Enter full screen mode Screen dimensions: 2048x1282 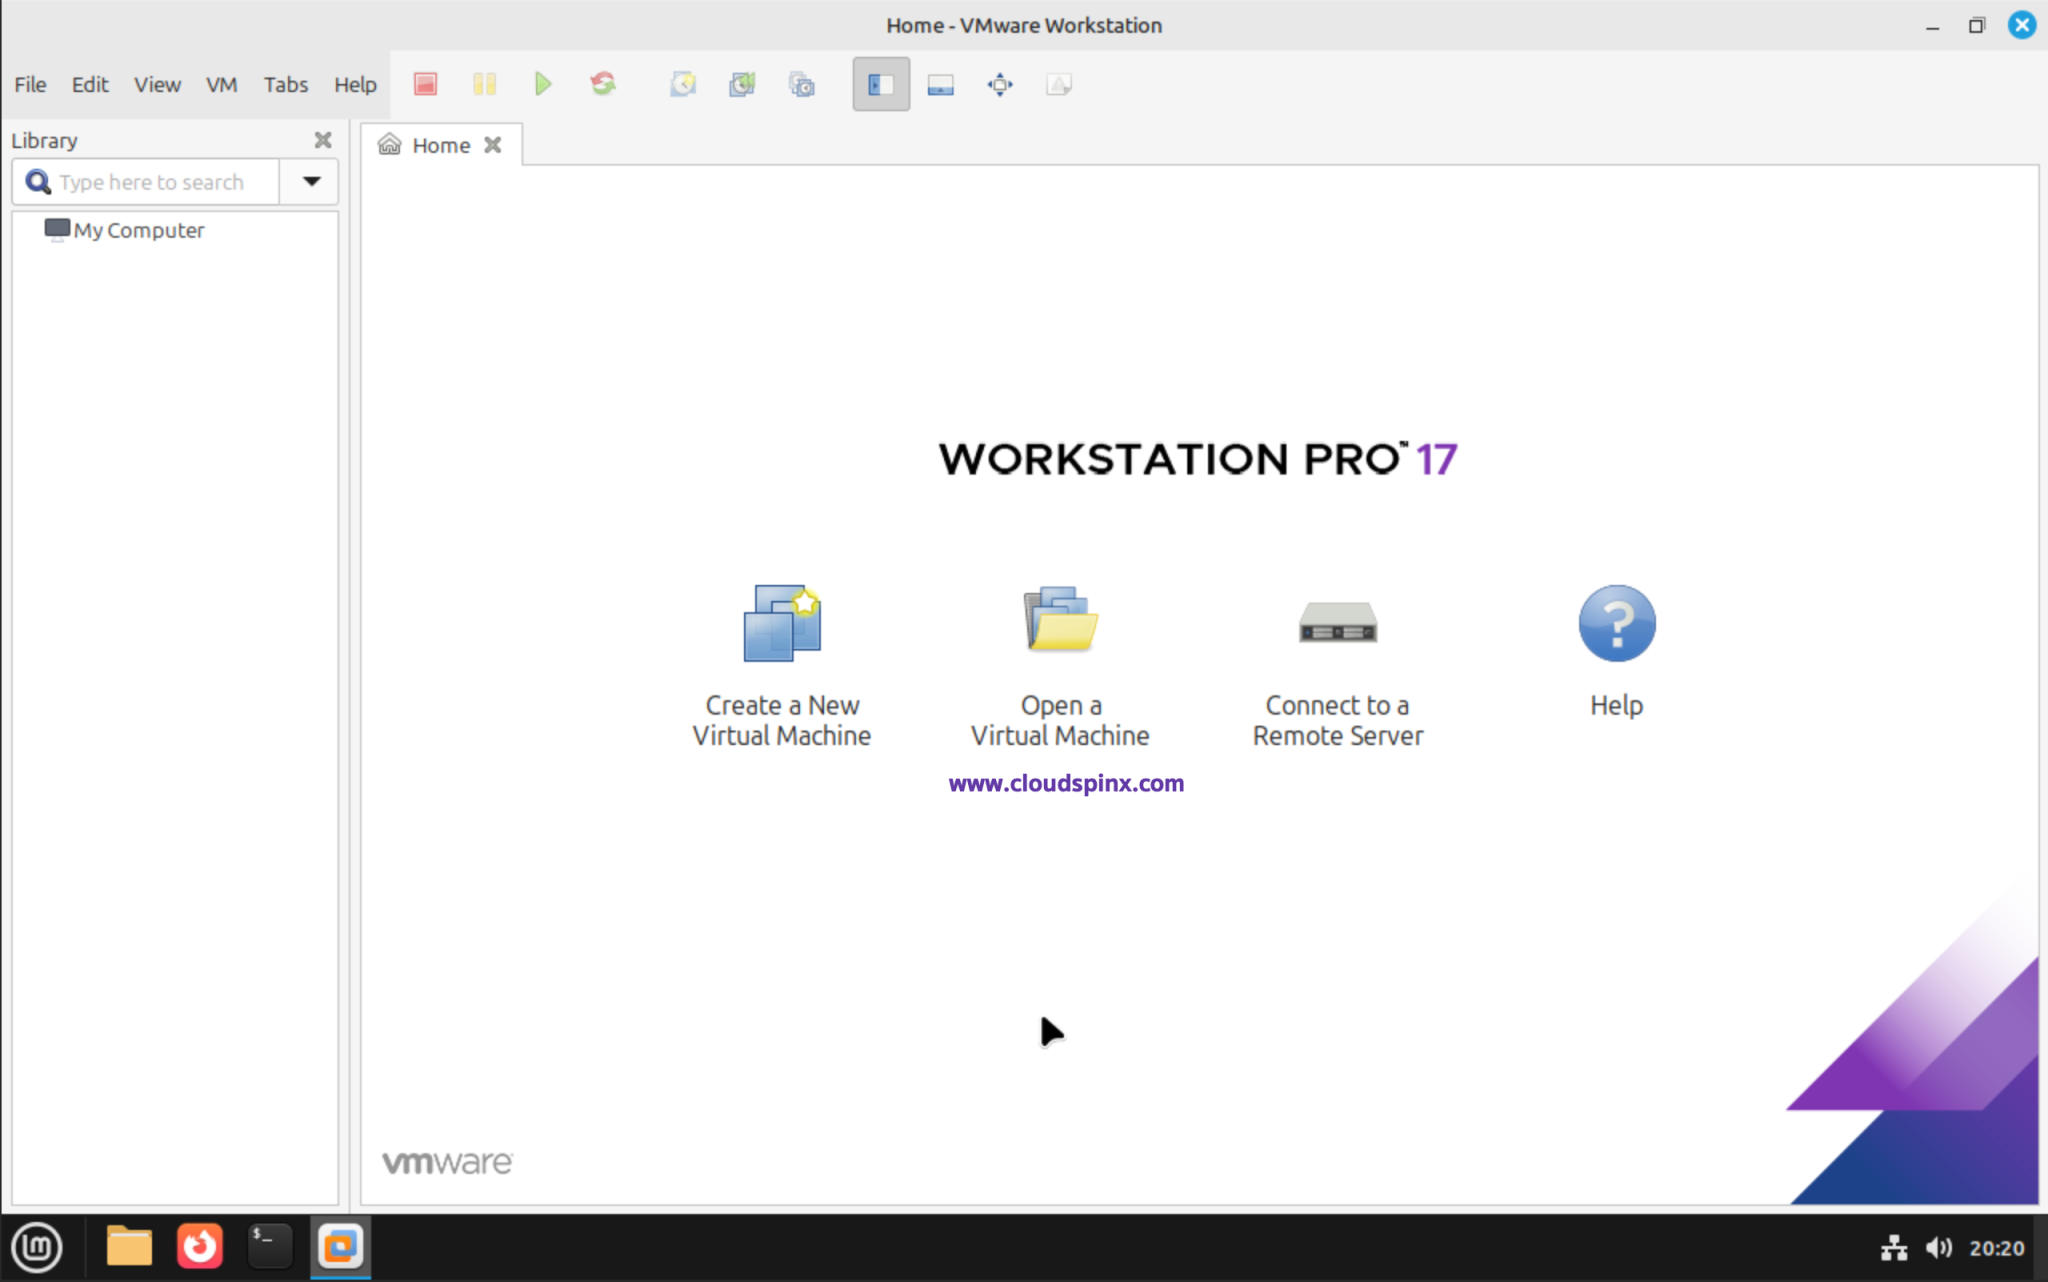[999, 84]
